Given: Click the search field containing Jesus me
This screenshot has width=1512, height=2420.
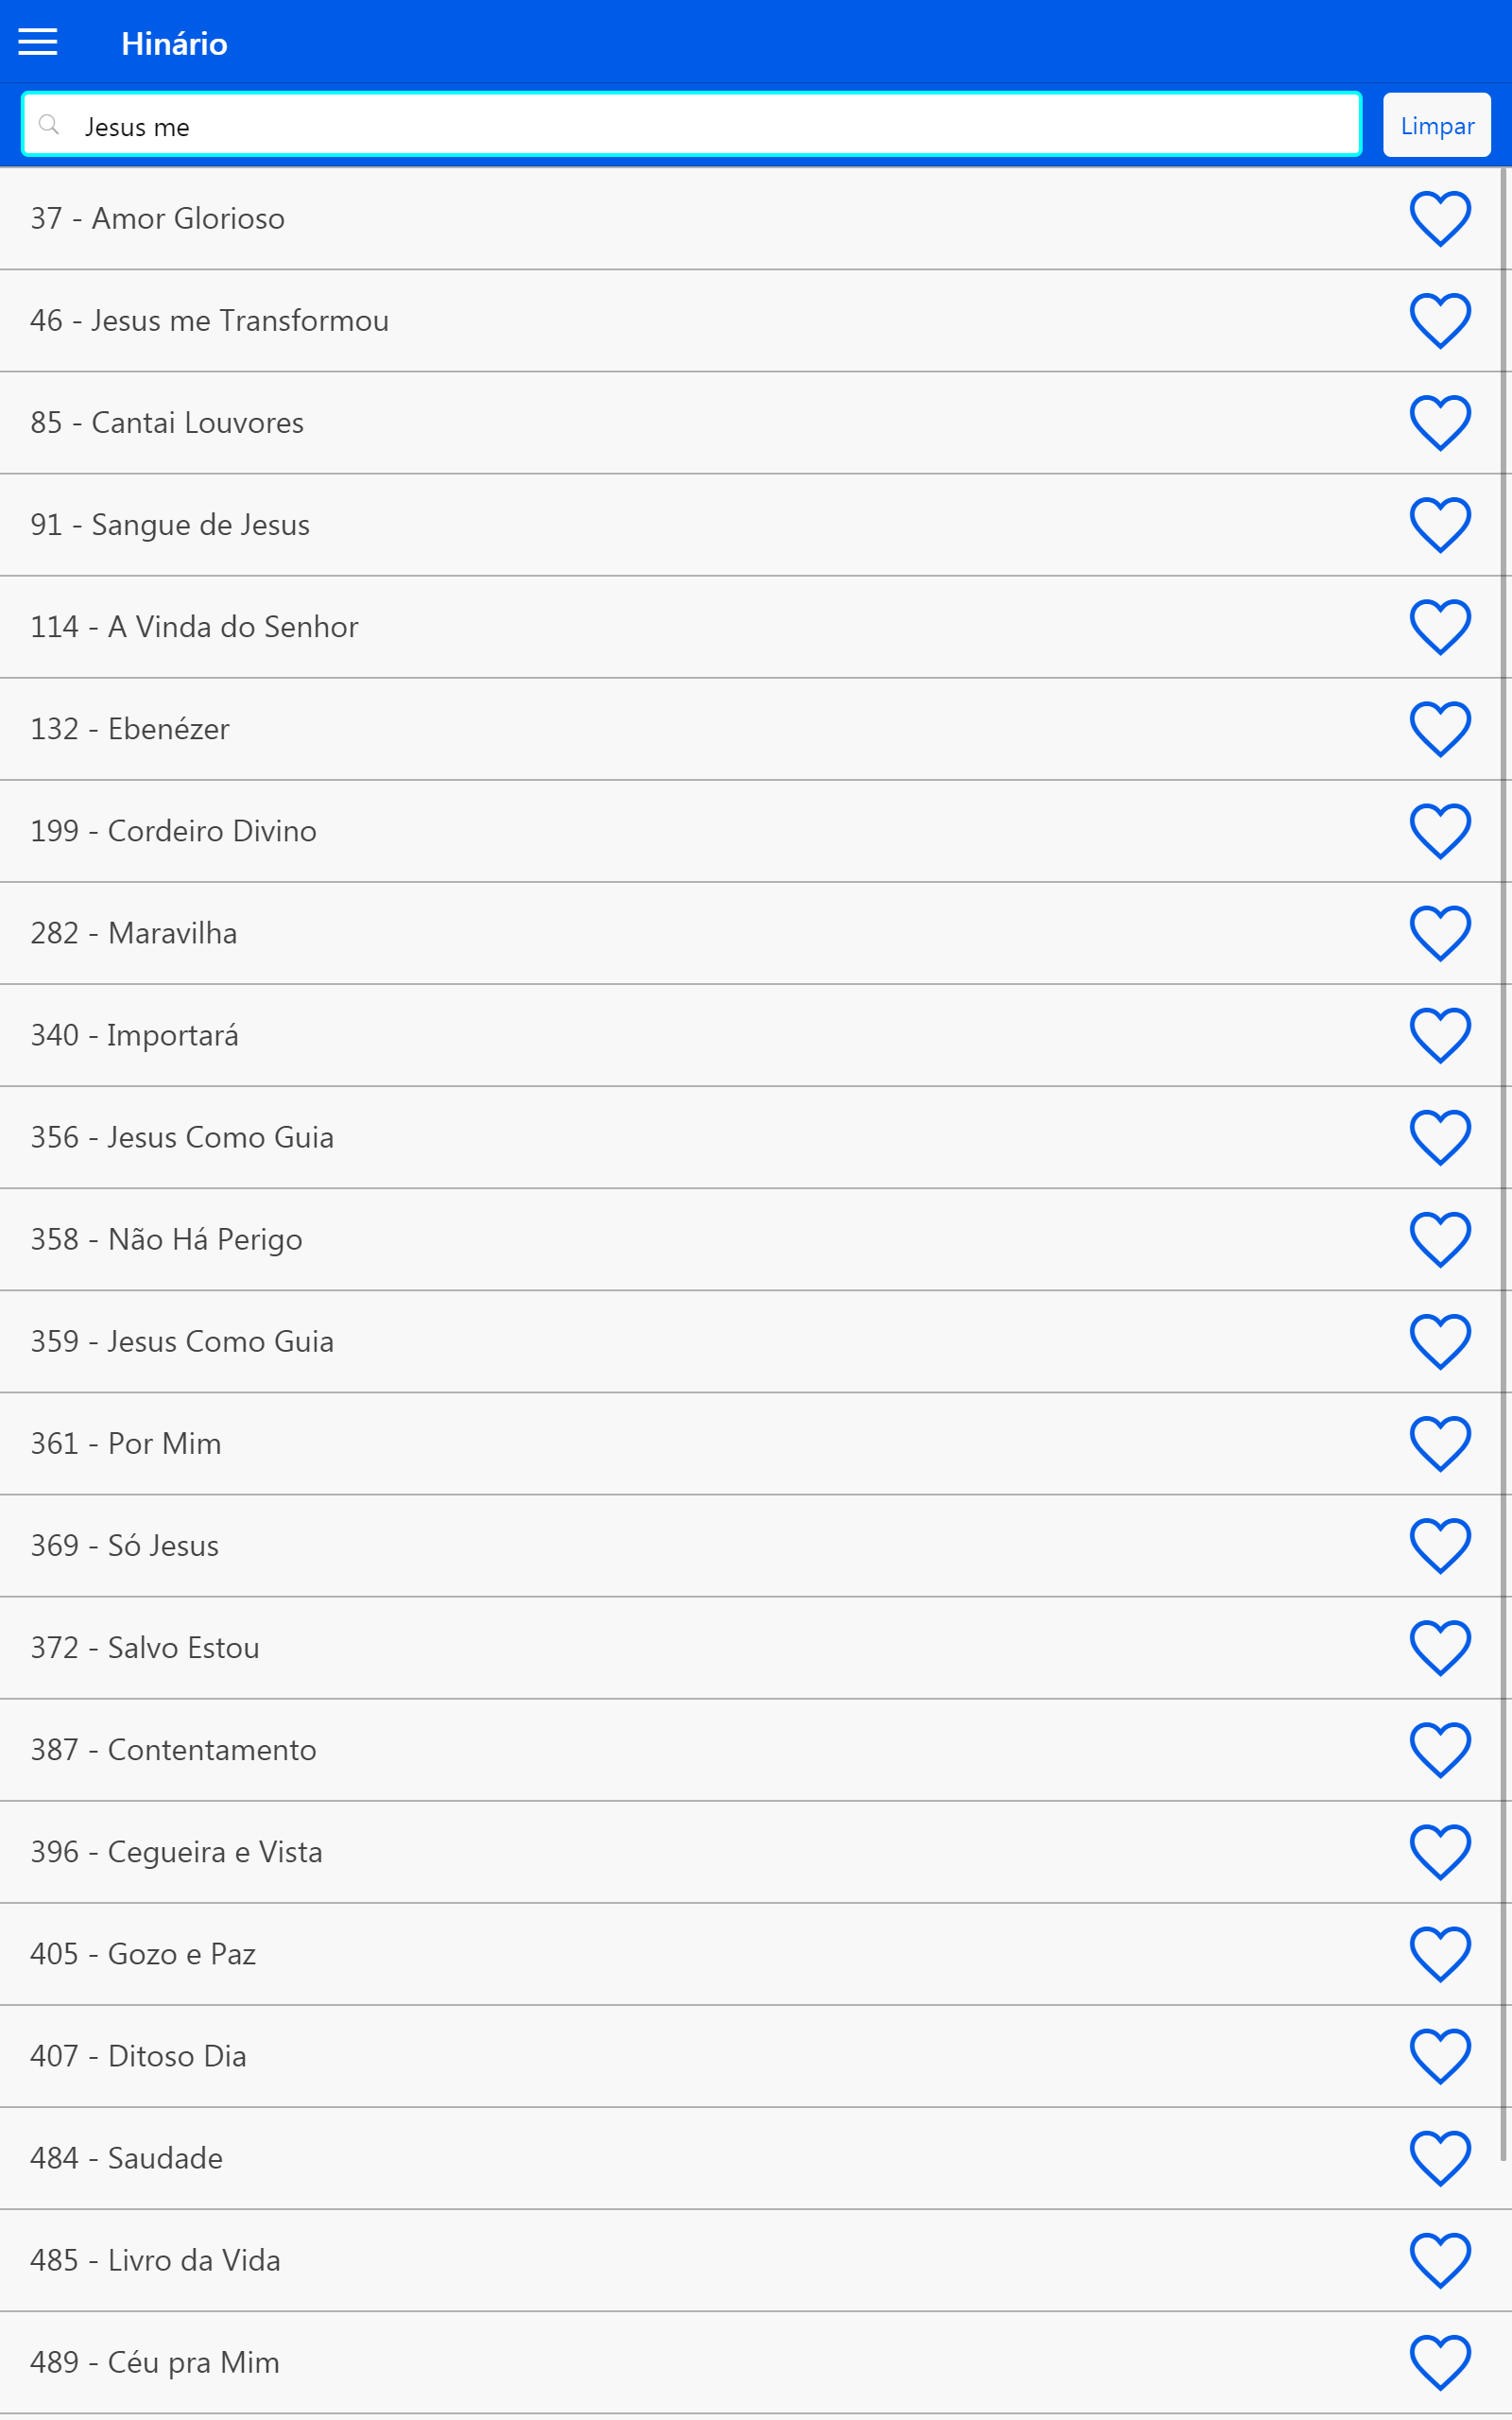Looking at the screenshot, I should point(691,125).
